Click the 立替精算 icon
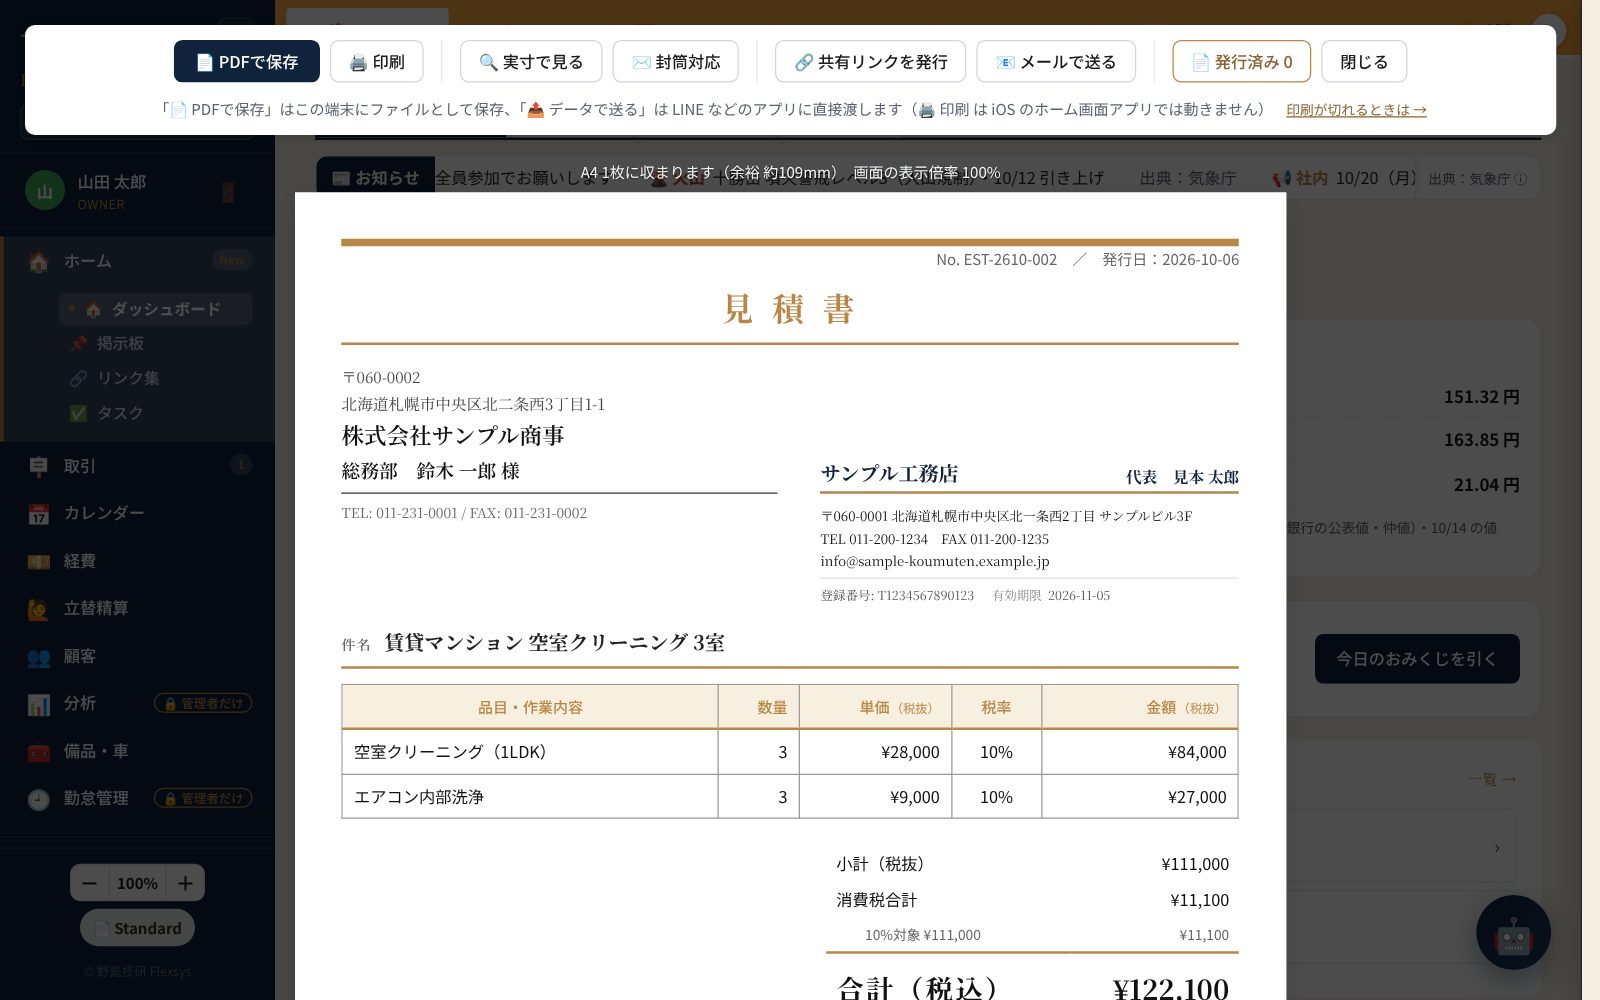Screen dimensions: 1600x1000 click(39, 608)
